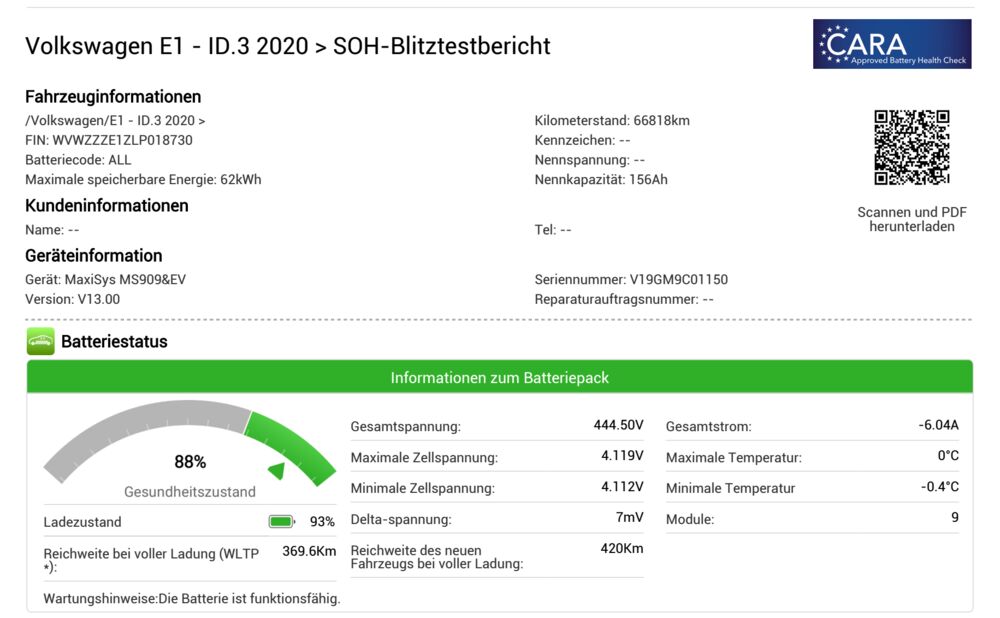The height and width of the screenshot is (618, 1000).
Task: Click the green battery icon beside Ladezustand
Action: pos(281,521)
